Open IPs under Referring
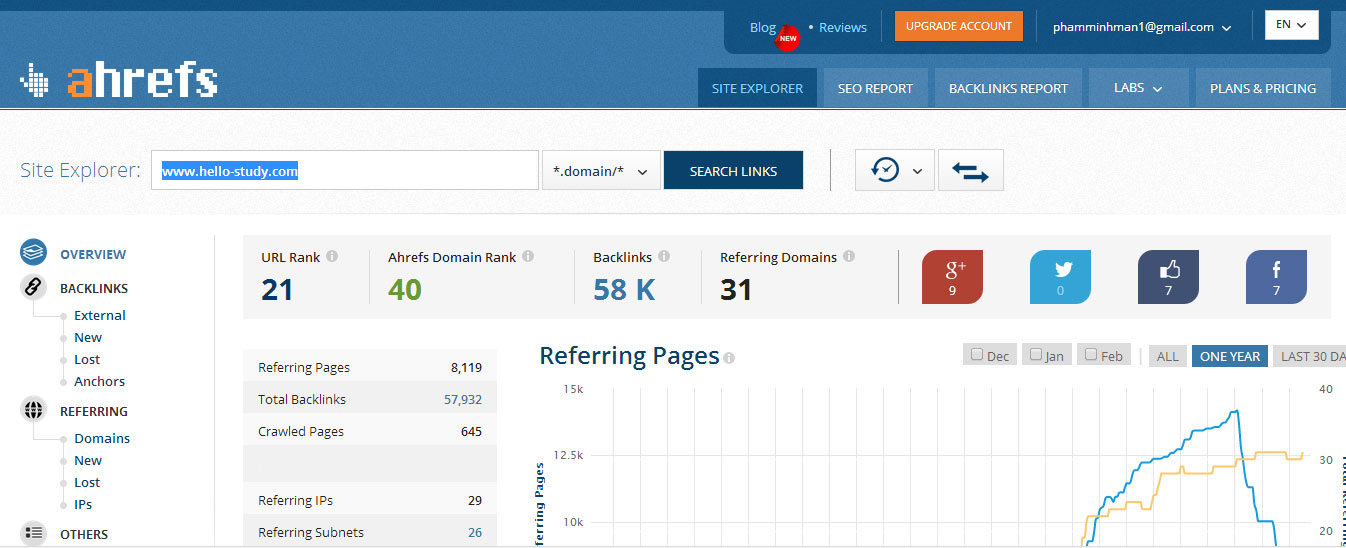This screenshot has height=548, width=1346. (x=83, y=504)
